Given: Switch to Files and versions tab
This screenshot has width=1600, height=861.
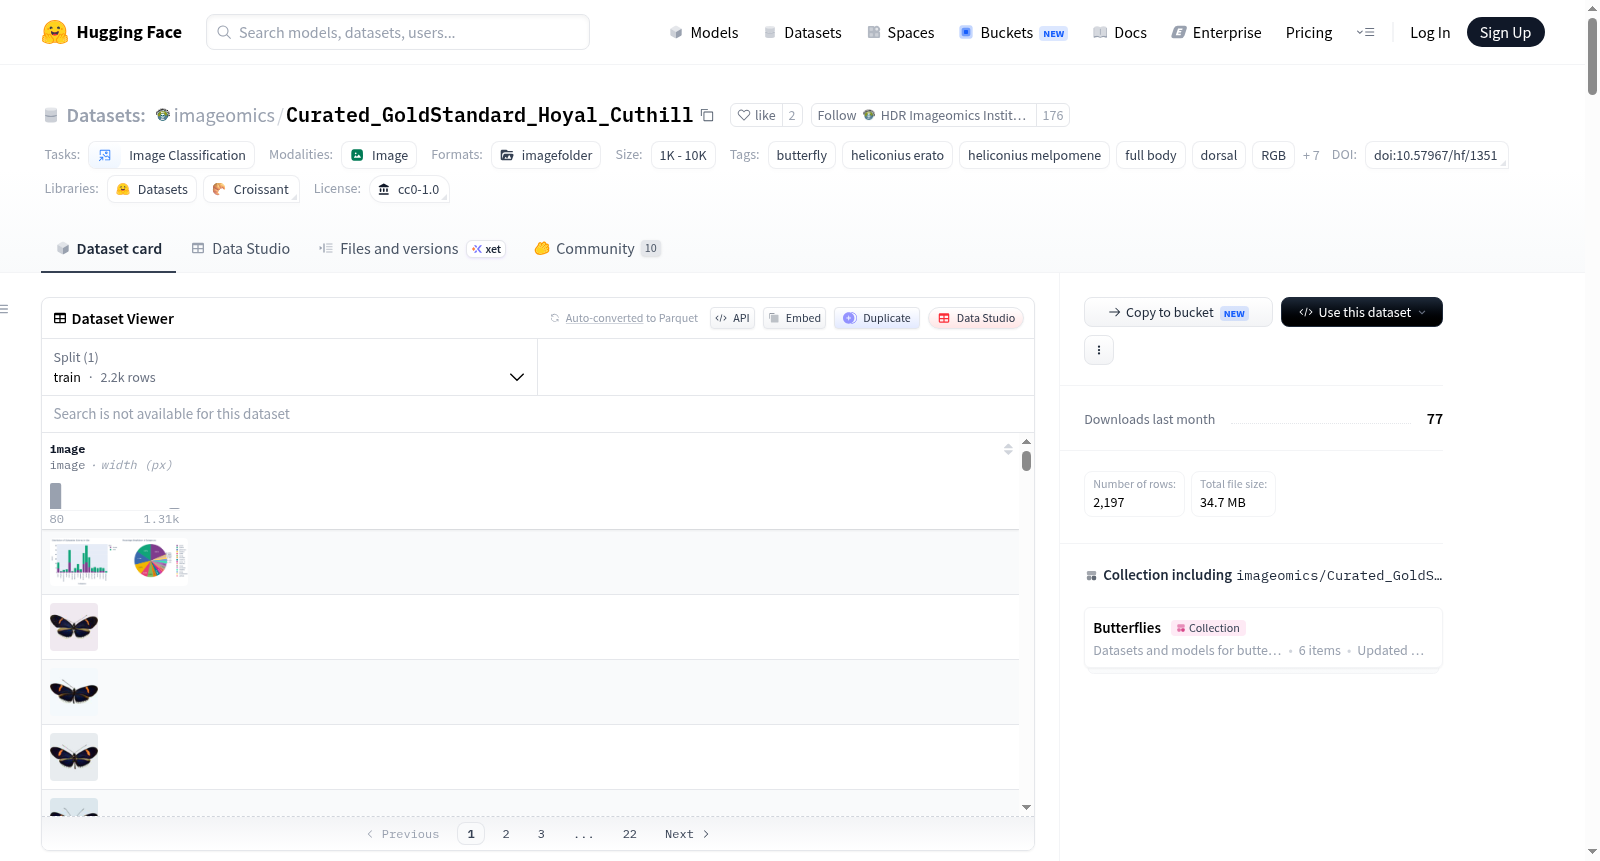Looking at the screenshot, I should [412, 248].
